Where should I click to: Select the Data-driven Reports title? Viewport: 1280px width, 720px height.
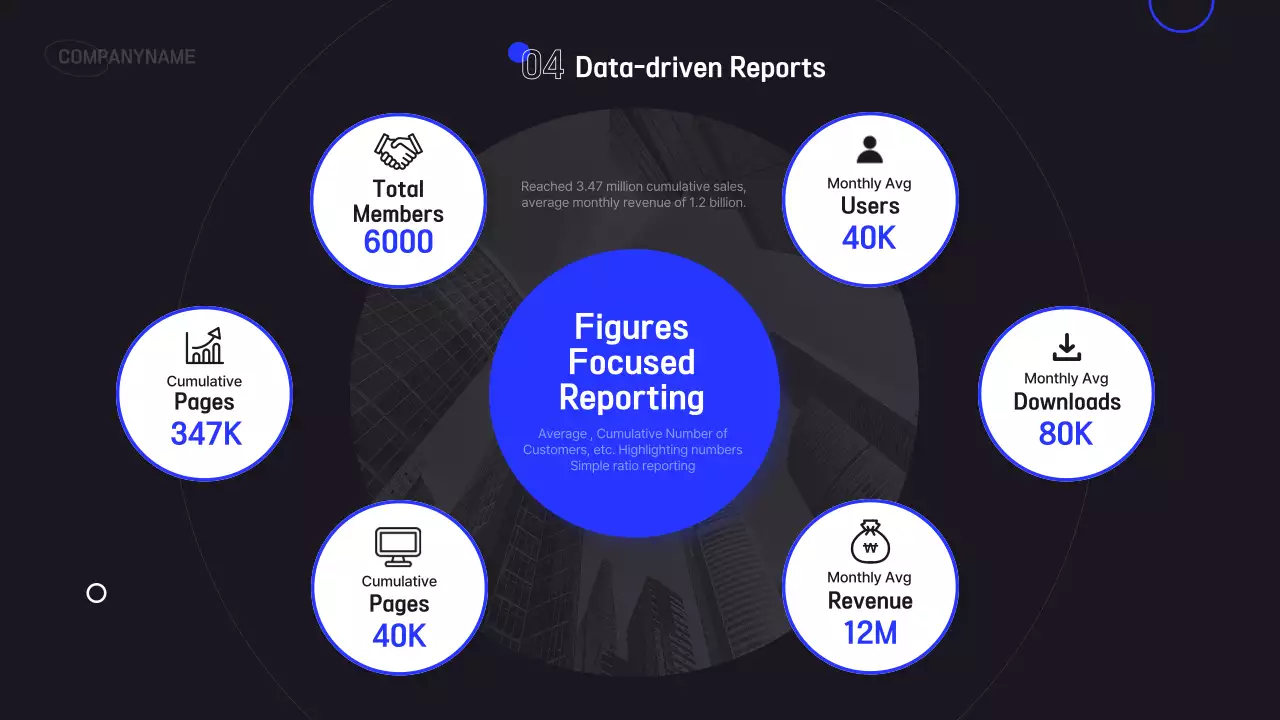[700, 67]
